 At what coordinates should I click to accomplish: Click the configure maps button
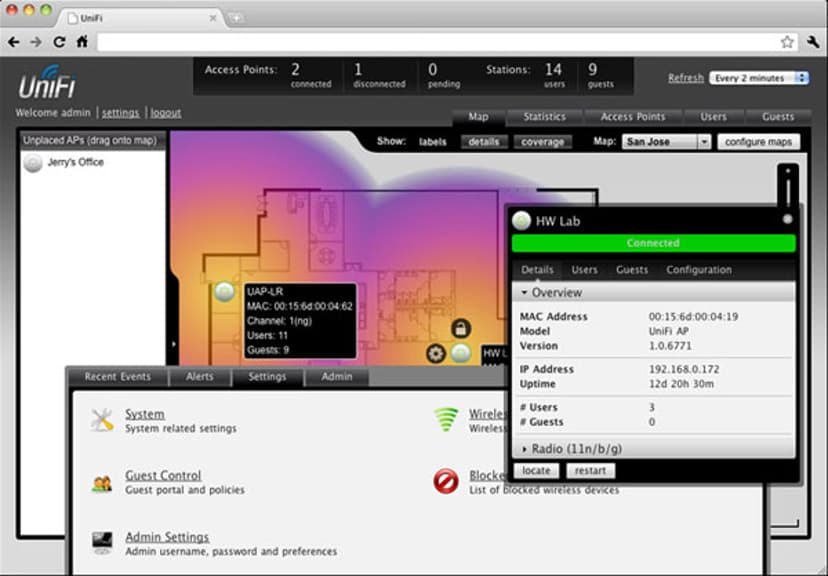coord(758,141)
